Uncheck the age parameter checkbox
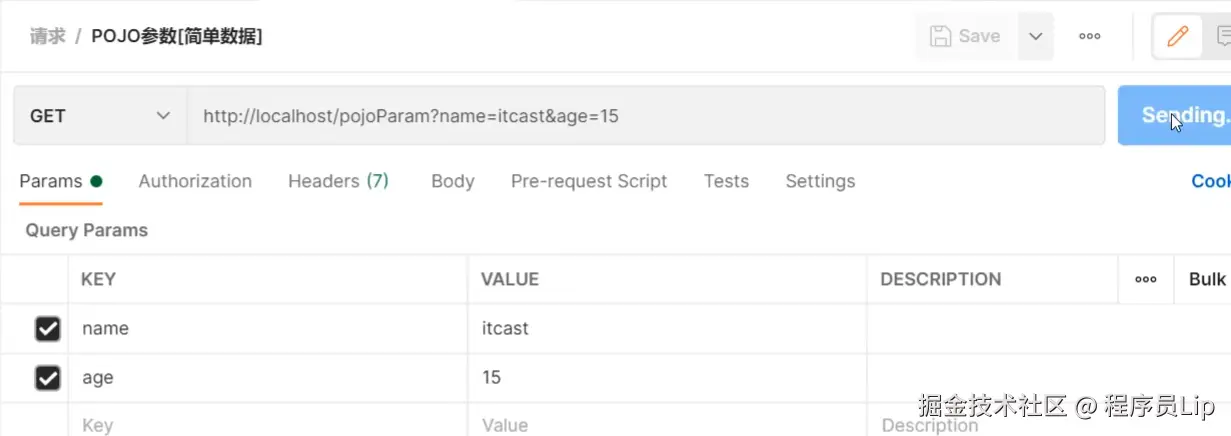The height and width of the screenshot is (436, 1231). pos(47,378)
